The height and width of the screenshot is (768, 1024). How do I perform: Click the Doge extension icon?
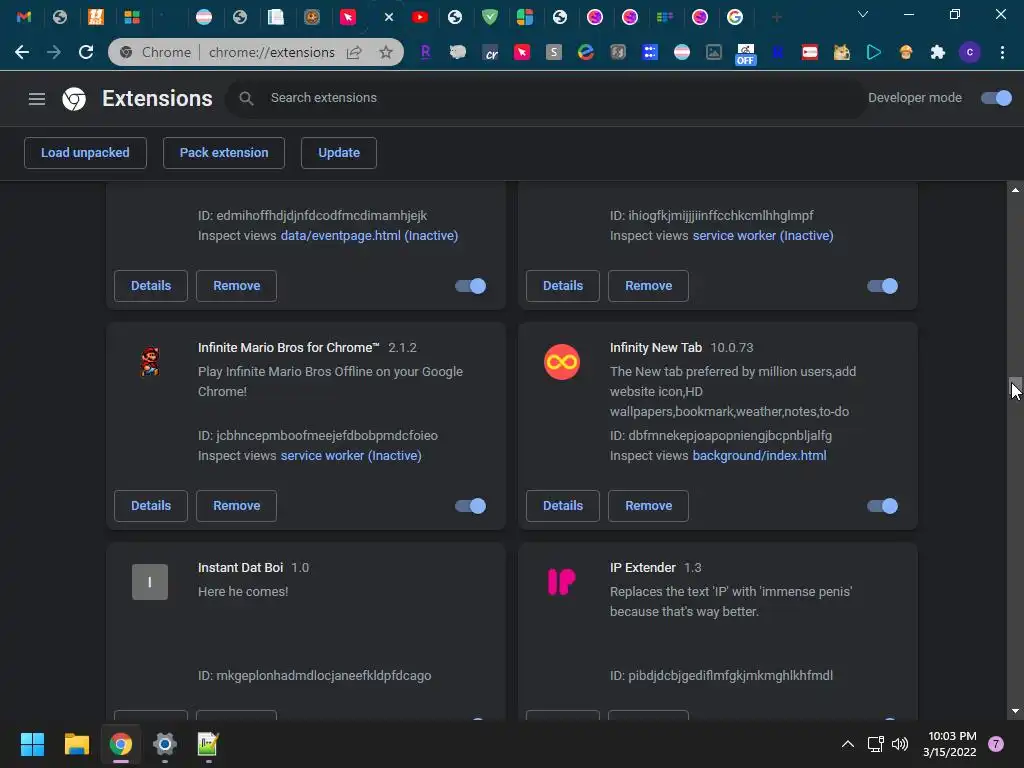[x=842, y=52]
